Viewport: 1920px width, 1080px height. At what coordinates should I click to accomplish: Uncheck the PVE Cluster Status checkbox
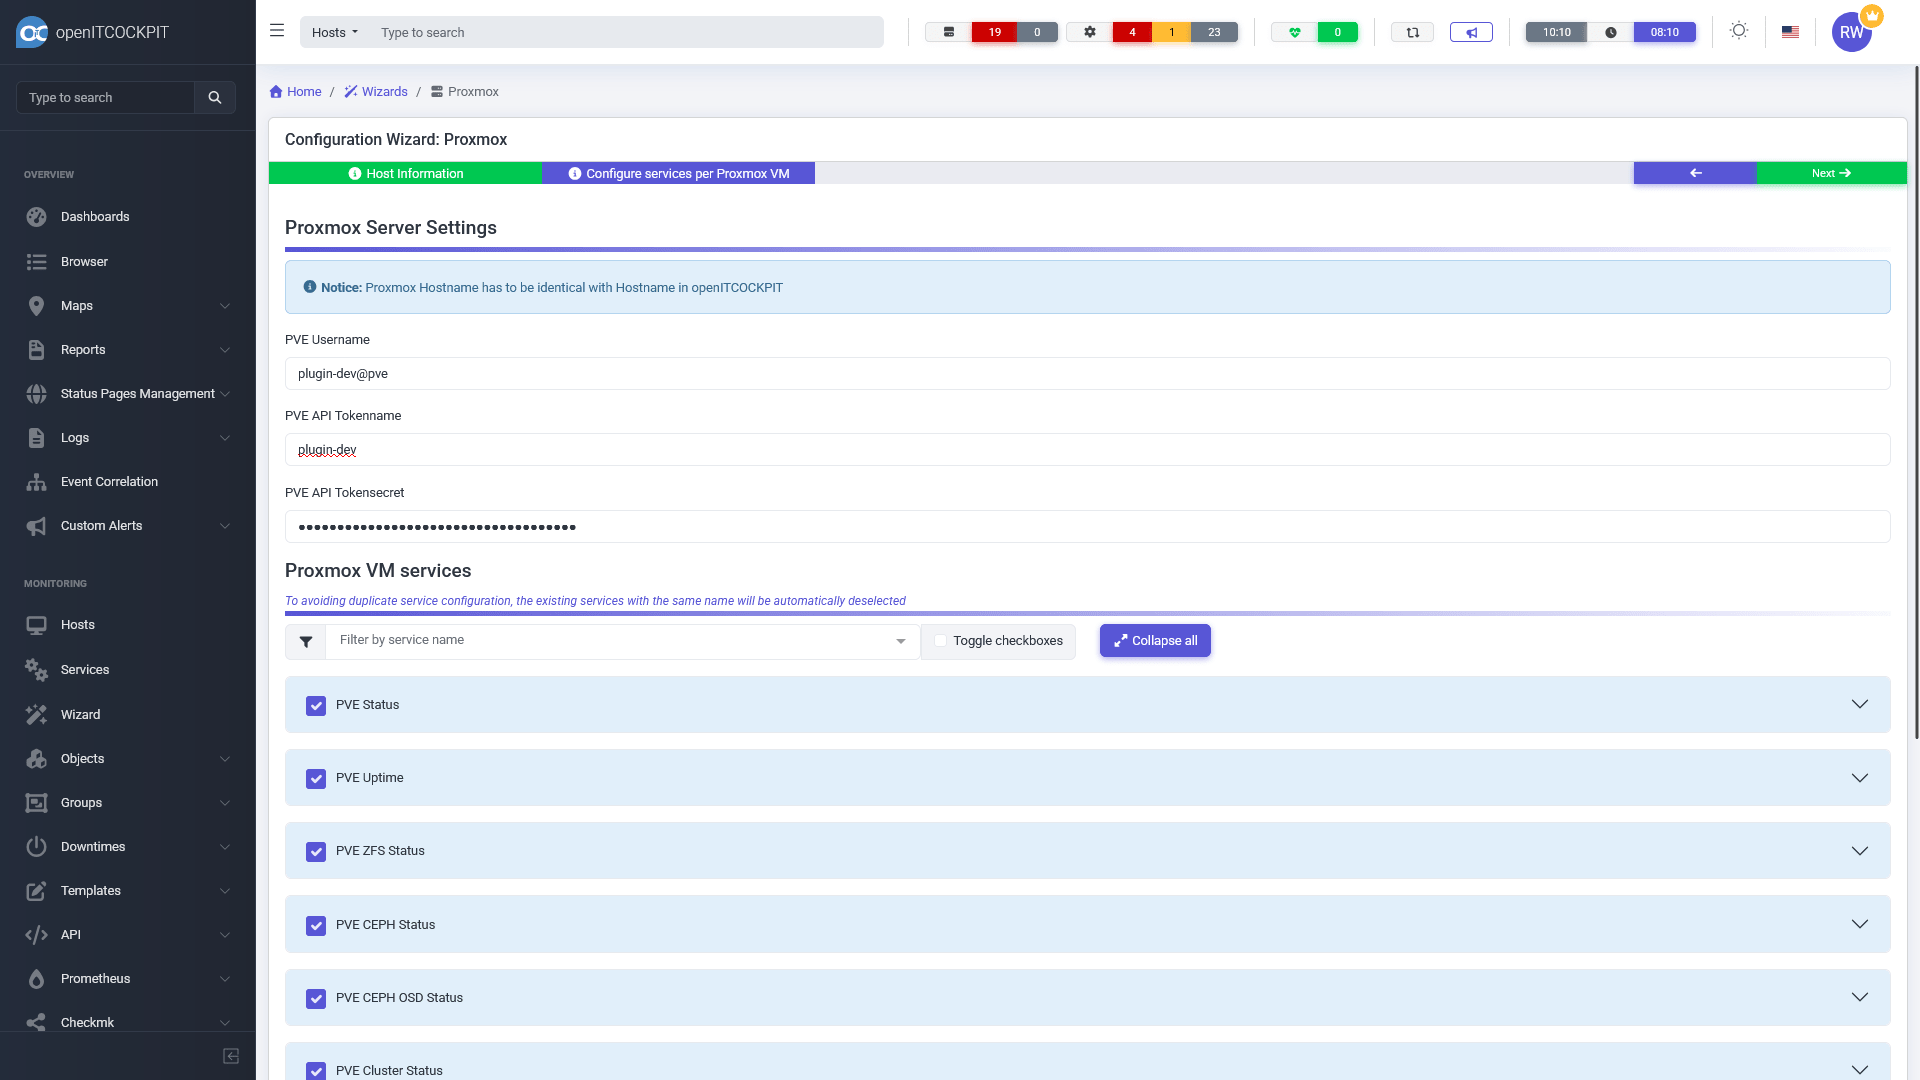[316, 1071]
